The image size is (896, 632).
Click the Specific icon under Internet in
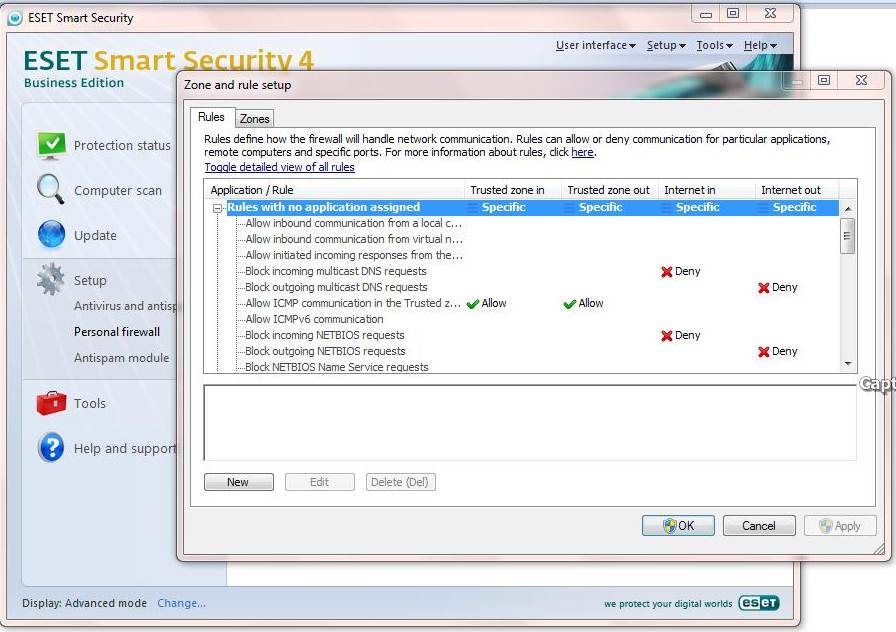coord(667,207)
